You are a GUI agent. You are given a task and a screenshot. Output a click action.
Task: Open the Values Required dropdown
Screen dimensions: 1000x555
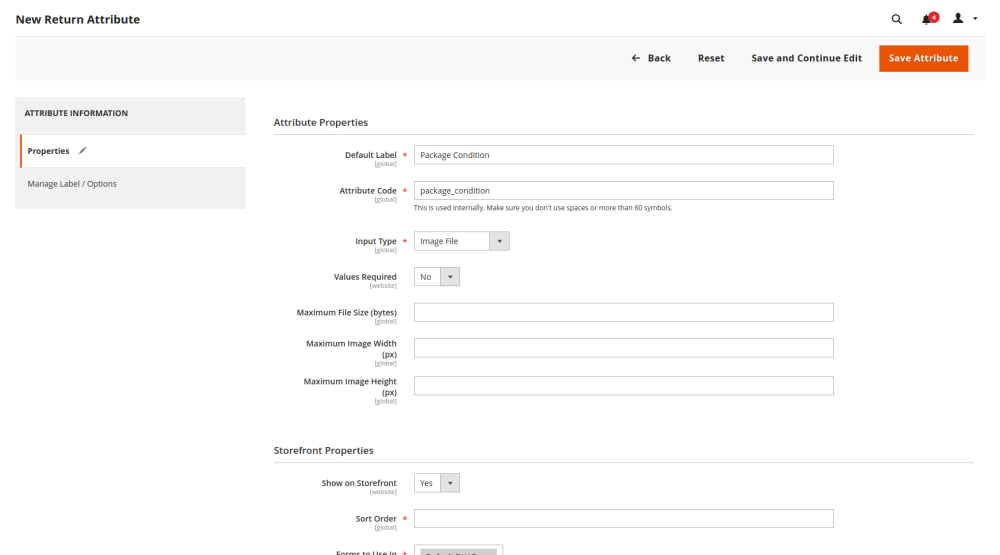point(437,277)
